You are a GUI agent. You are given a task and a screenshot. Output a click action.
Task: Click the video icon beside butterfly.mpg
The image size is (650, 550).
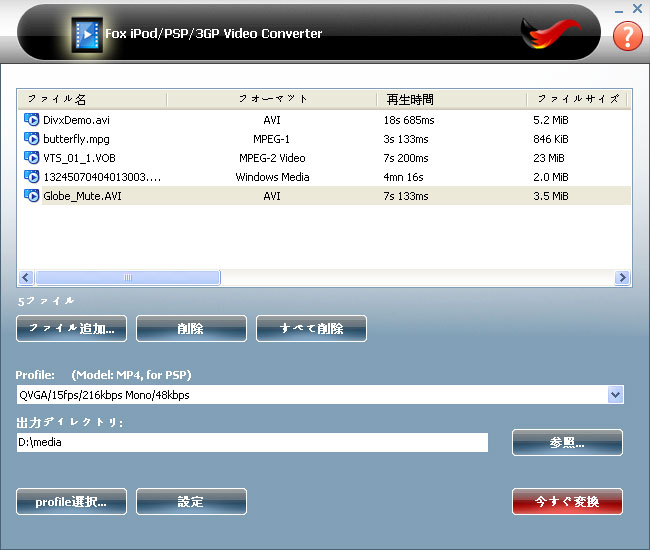click(32, 139)
